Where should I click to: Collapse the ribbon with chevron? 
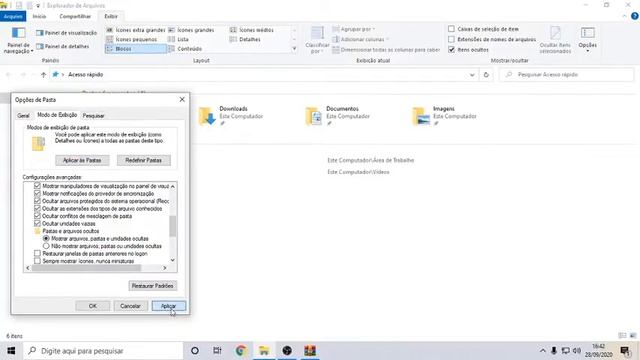(624, 16)
